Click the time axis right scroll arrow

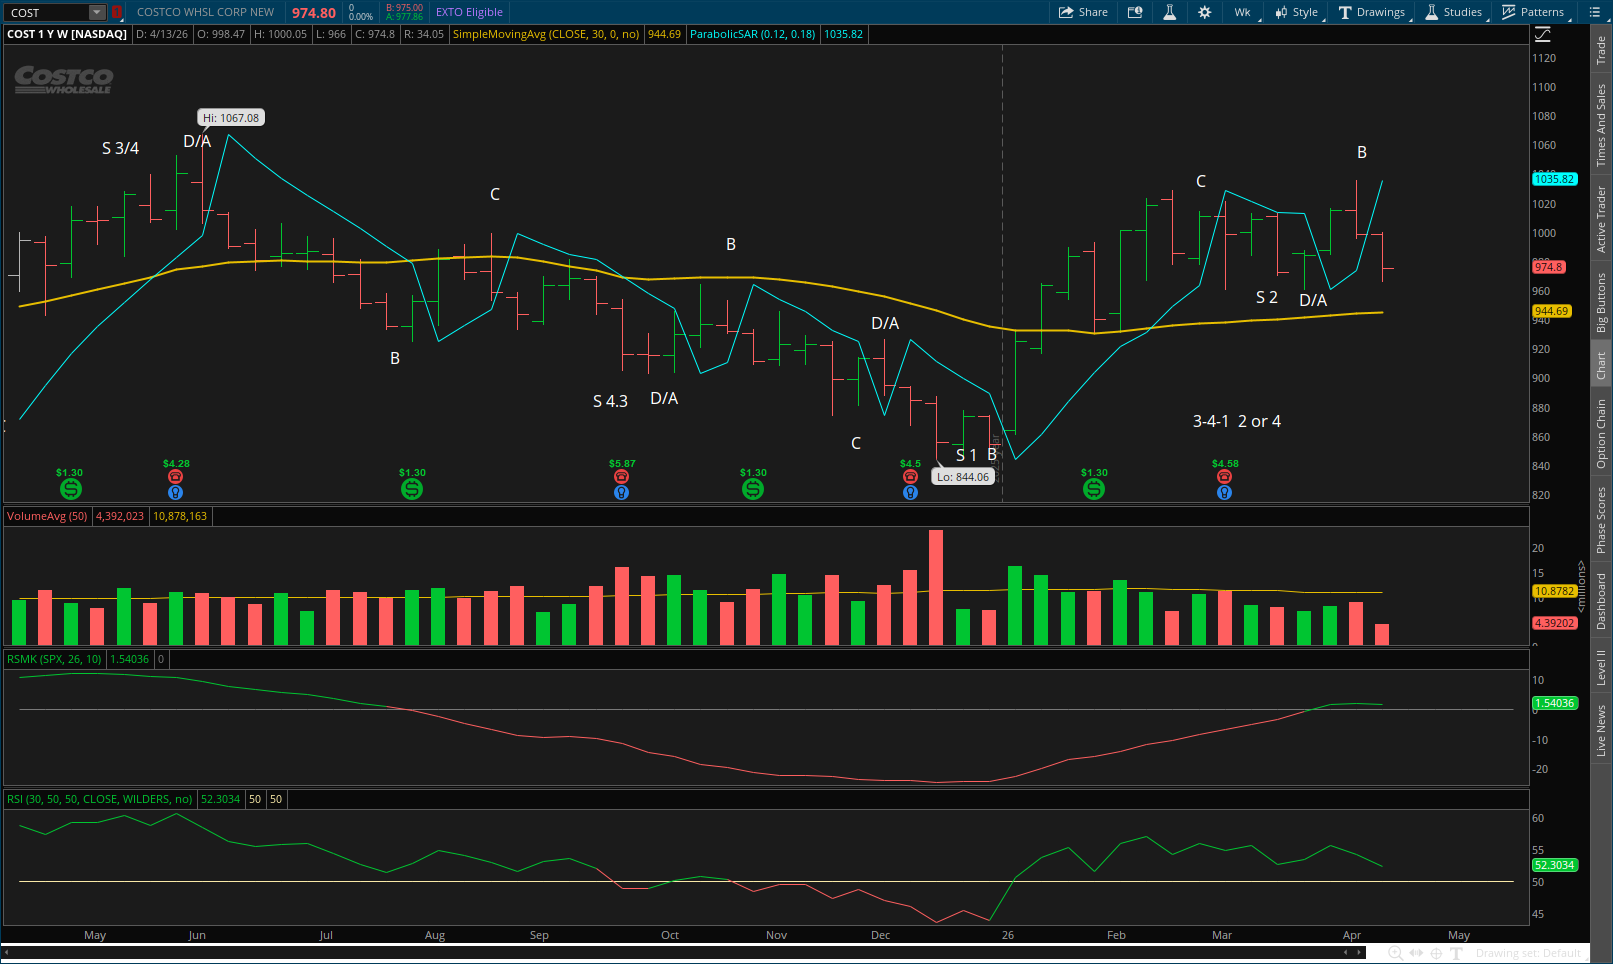pyautogui.click(x=1358, y=951)
